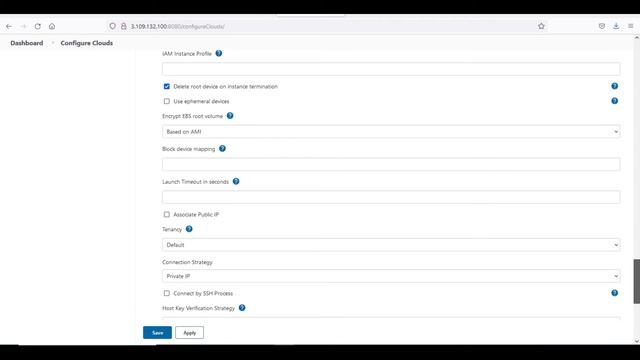Screen dimensions: 640x360
Task: Click the vertical scrollbar thumb
Action: click(636, 281)
